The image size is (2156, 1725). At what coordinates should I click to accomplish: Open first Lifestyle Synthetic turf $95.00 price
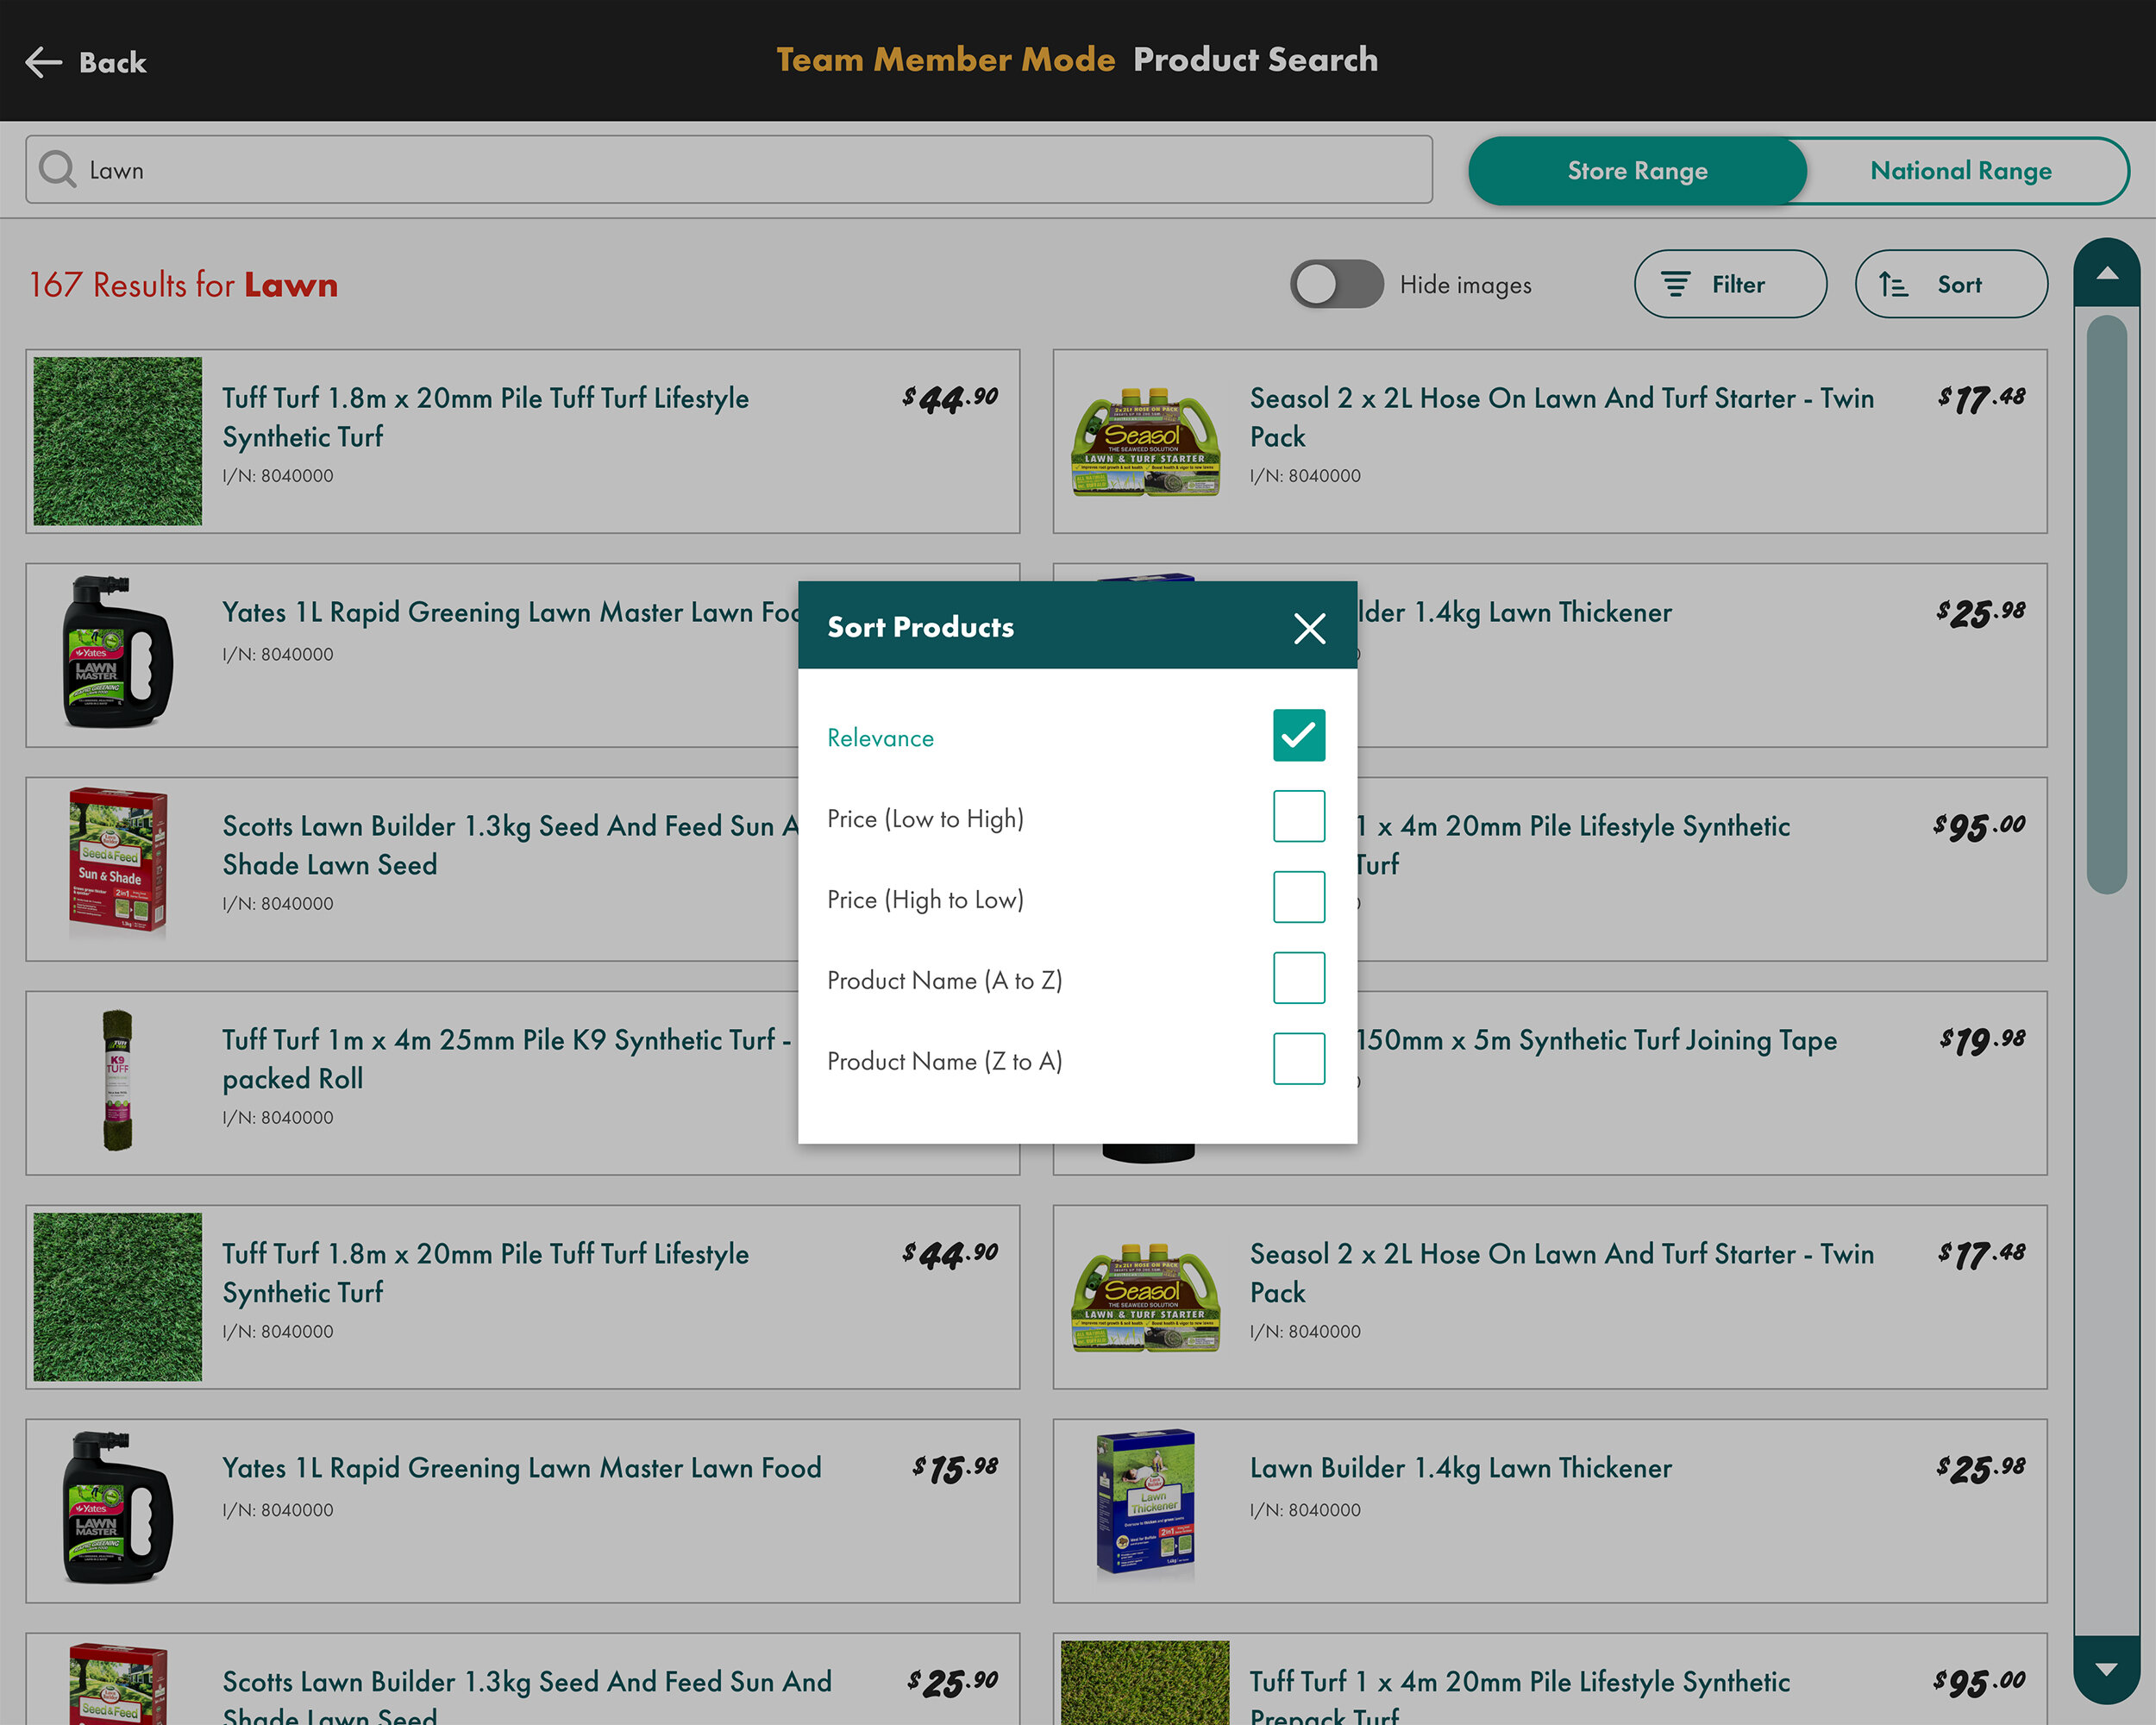(1979, 827)
